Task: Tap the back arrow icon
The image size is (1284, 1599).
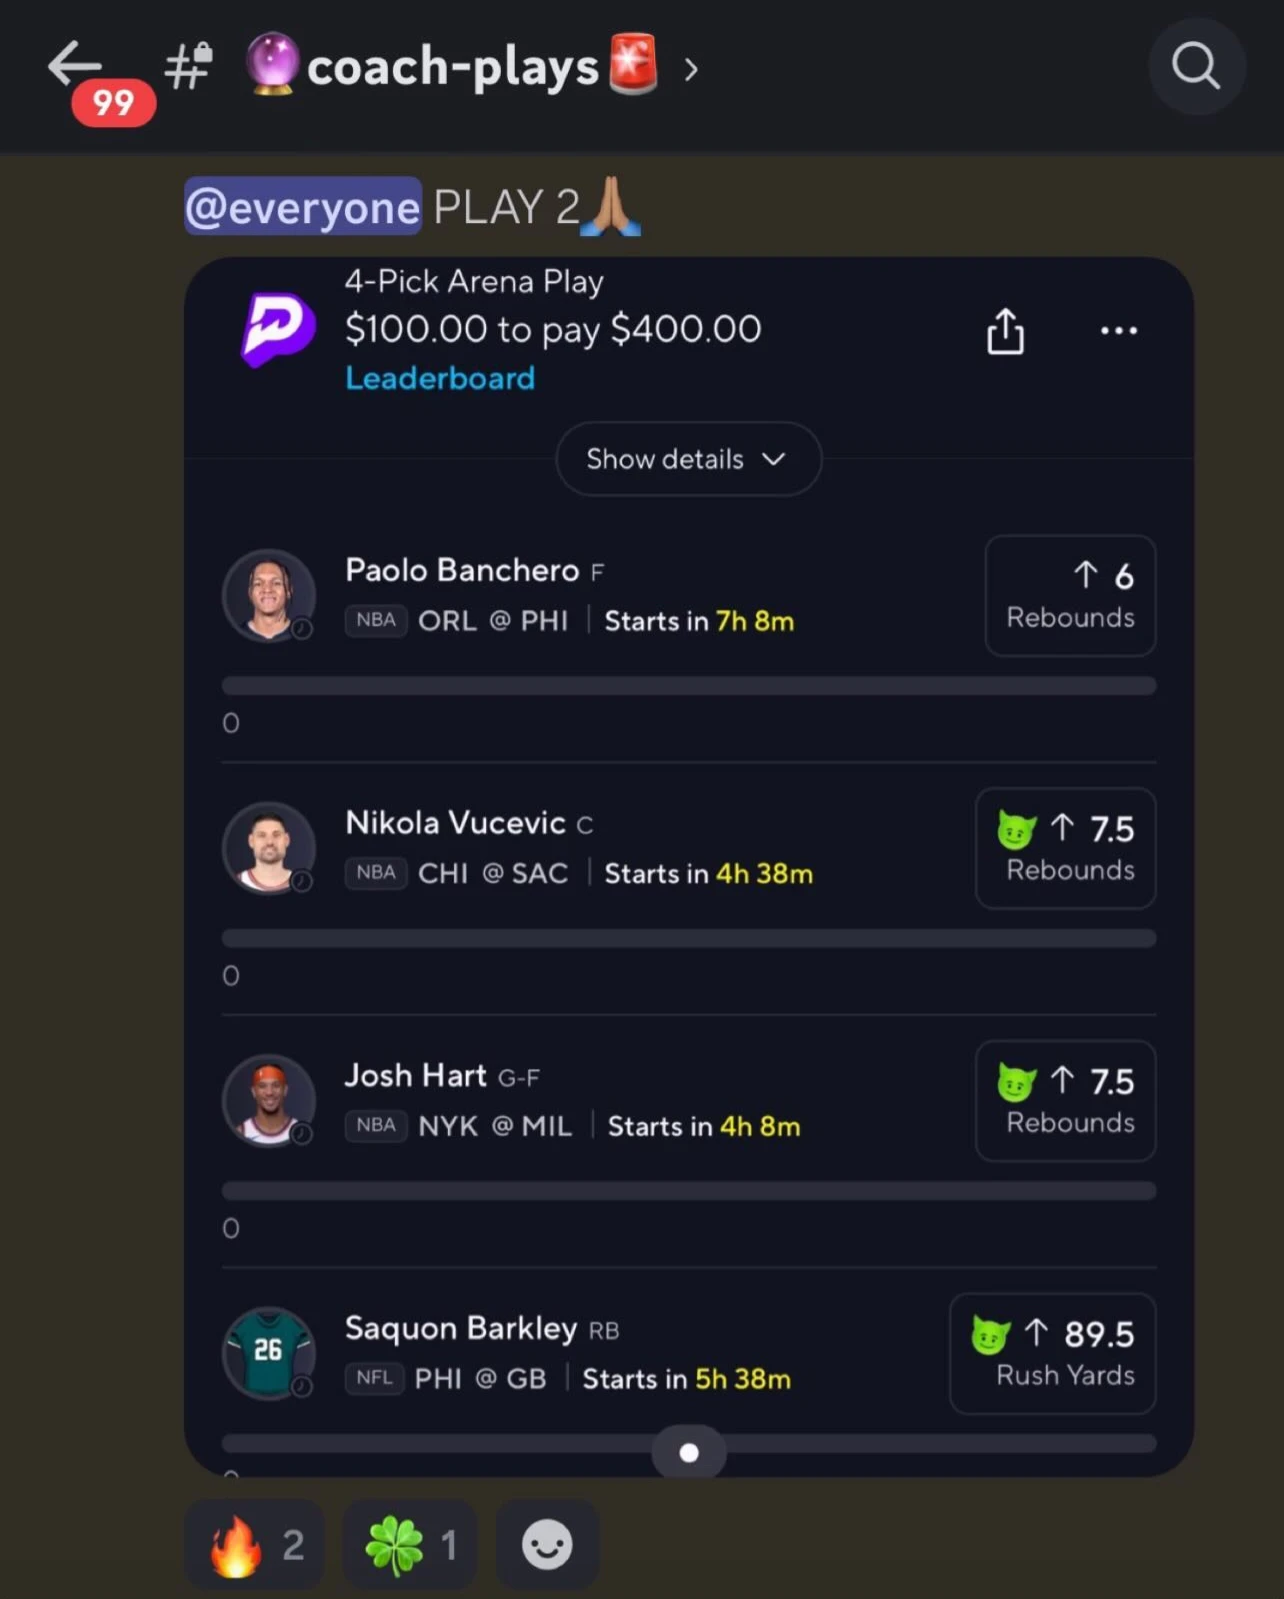Action: (x=74, y=65)
